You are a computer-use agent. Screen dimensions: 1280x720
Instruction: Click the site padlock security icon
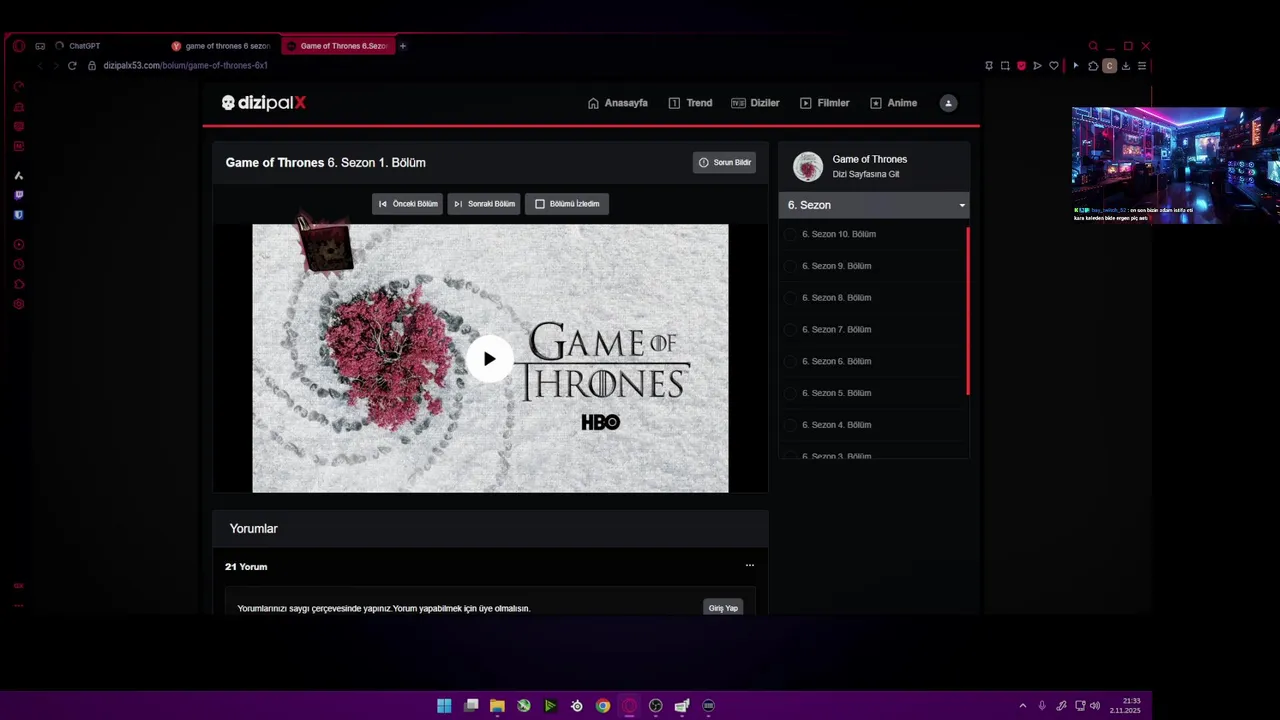(x=92, y=66)
